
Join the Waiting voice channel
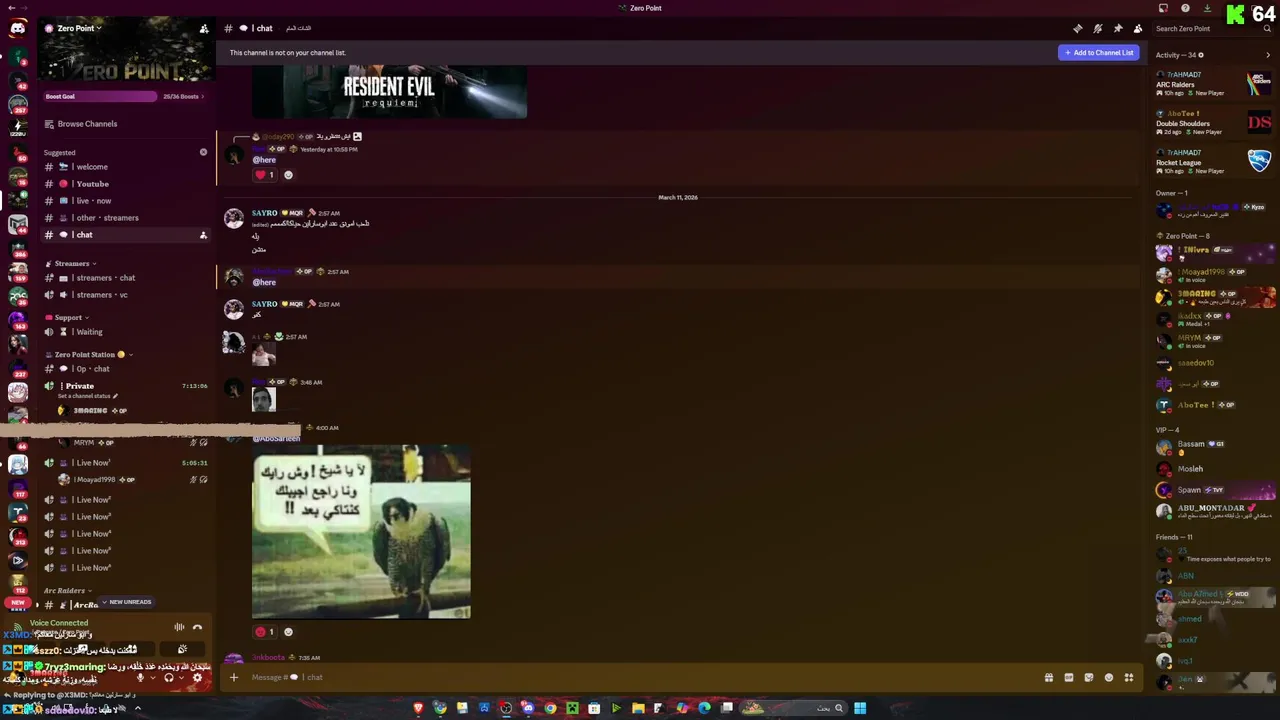[125, 332]
